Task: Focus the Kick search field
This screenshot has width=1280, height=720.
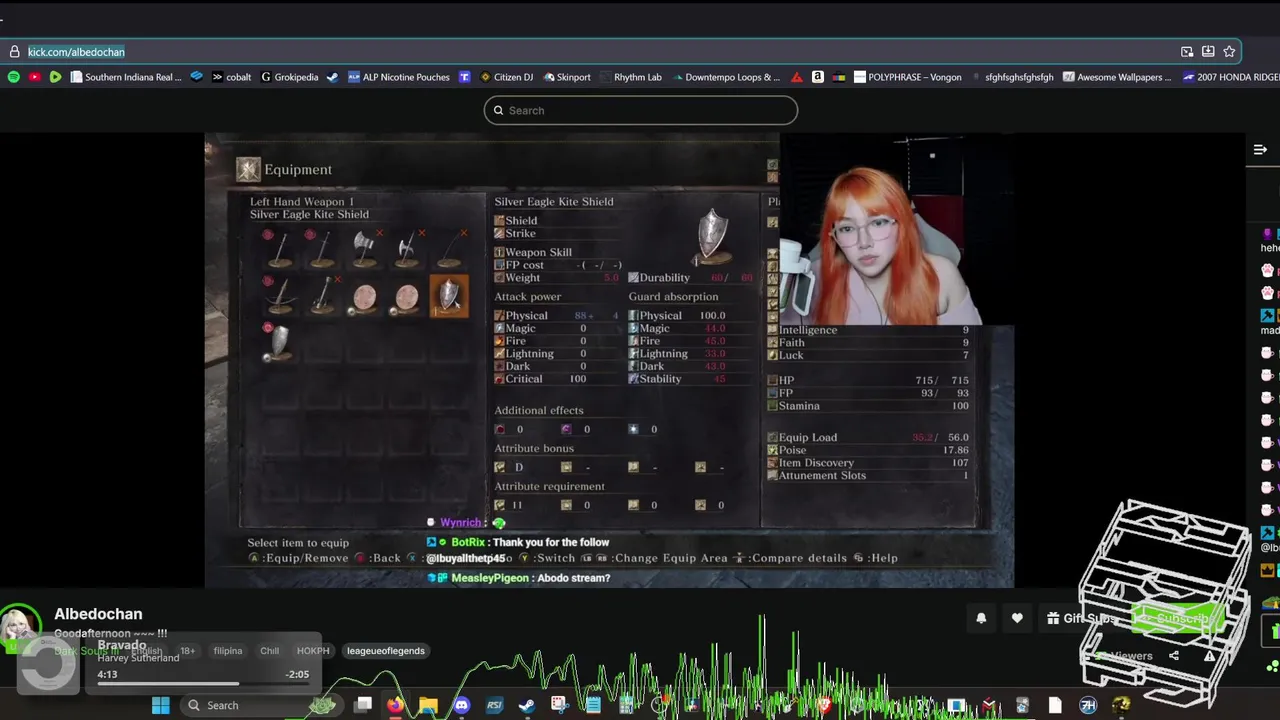Action: point(640,110)
